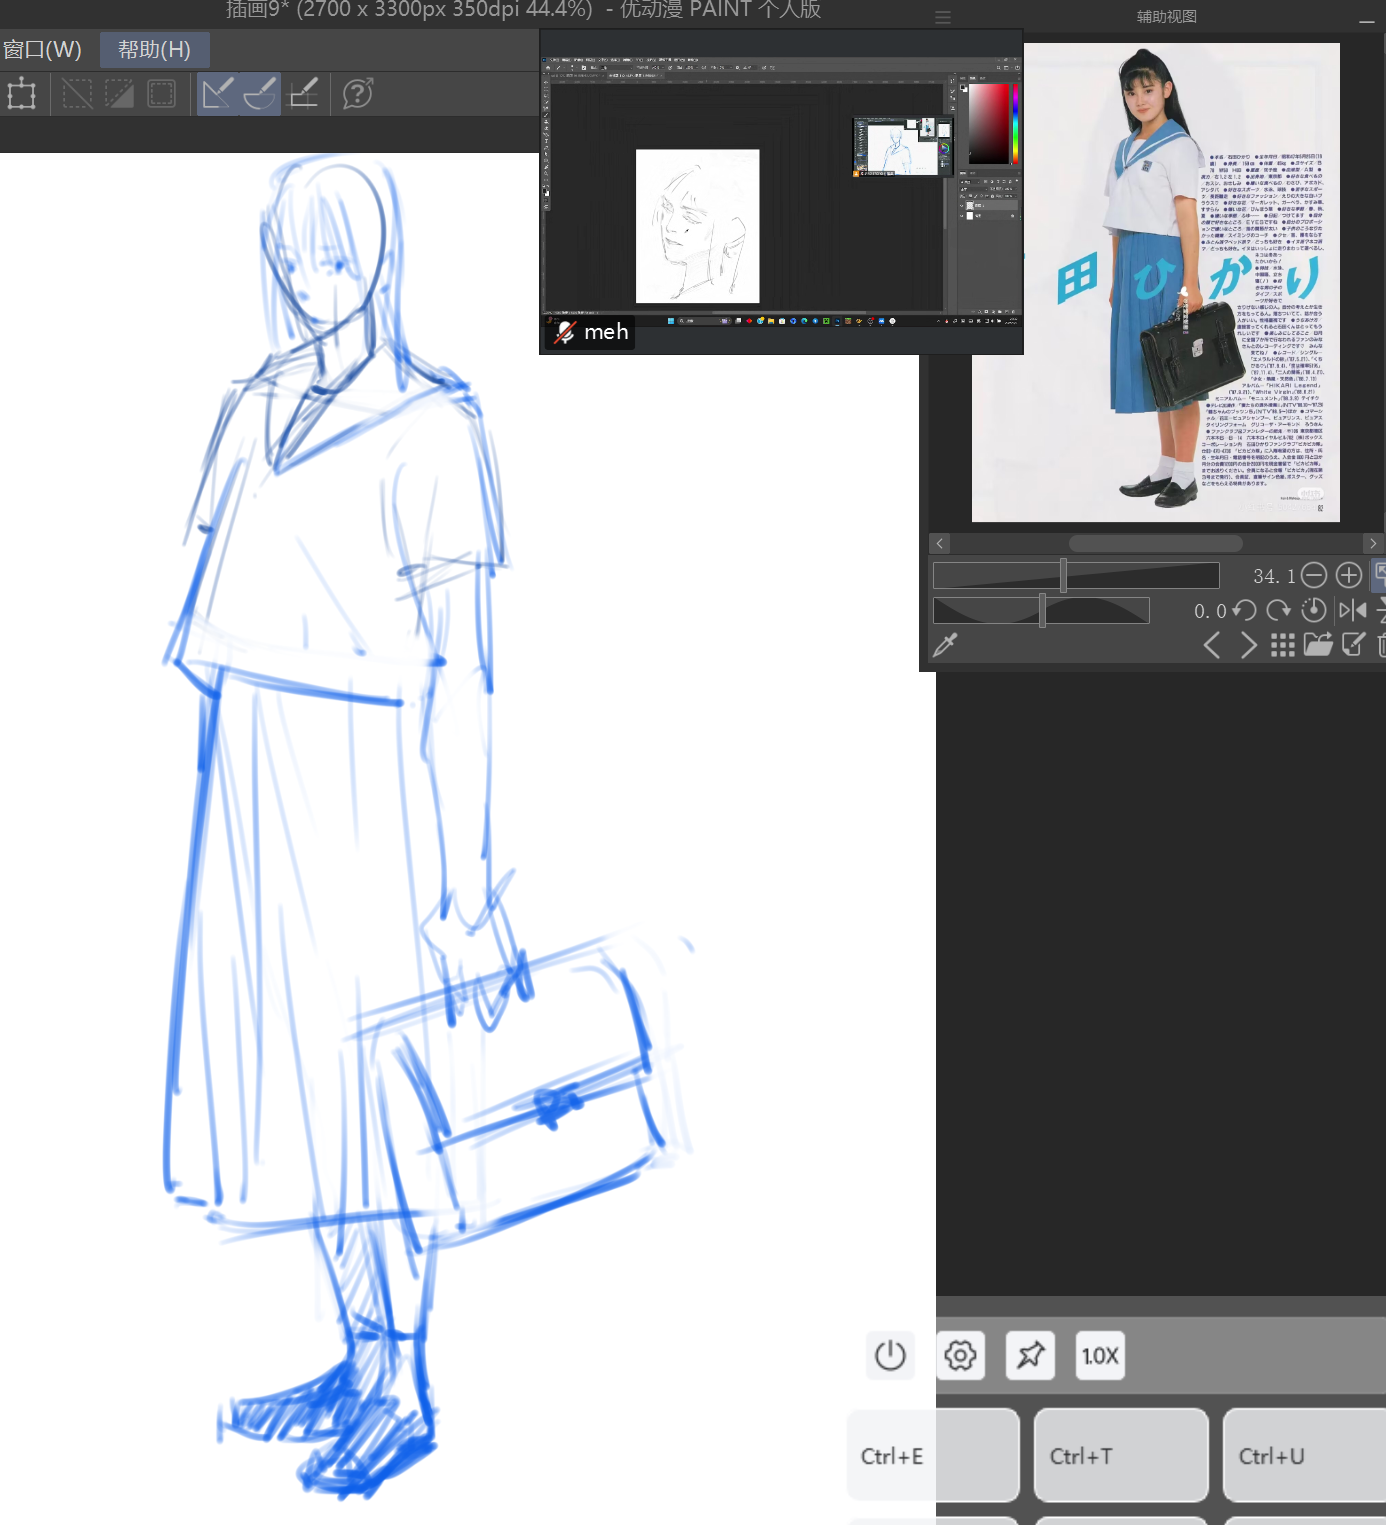This screenshot has height=1525, width=1386.
Task: Zoom in the sub view image
Action: click(x=1349, y=575)
